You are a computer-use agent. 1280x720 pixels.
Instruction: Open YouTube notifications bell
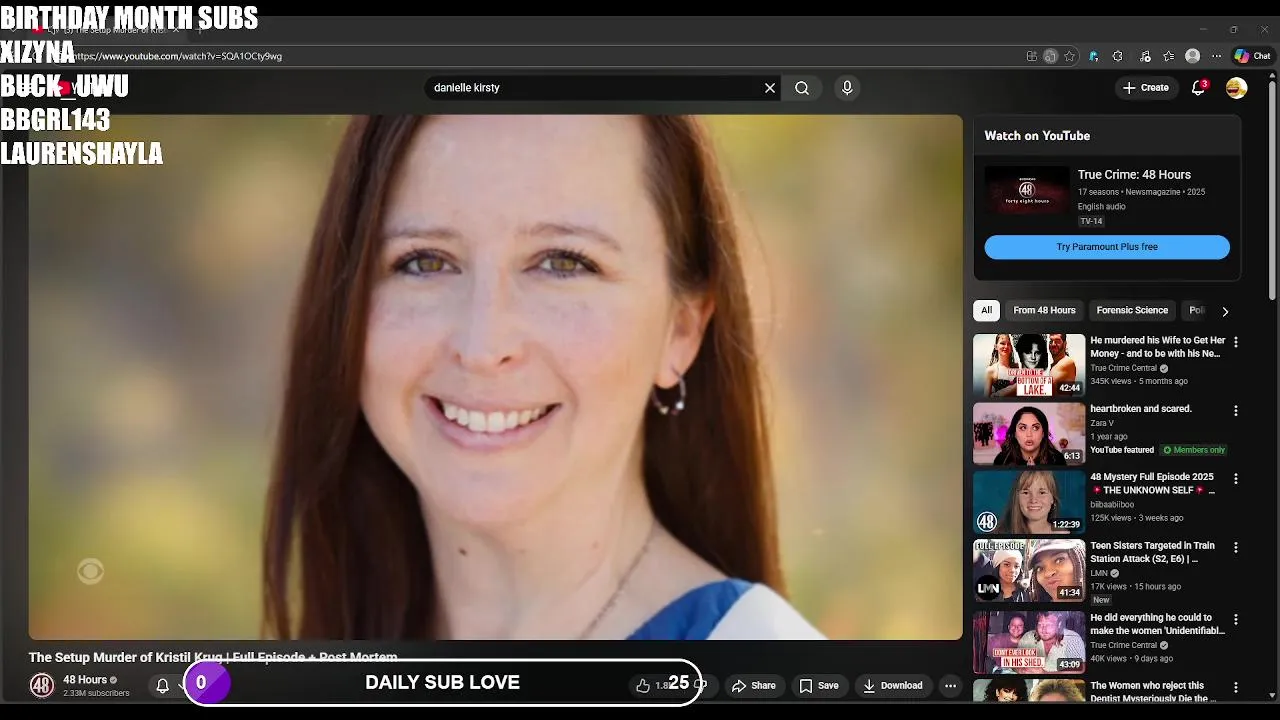click(x=1198, y=88)
